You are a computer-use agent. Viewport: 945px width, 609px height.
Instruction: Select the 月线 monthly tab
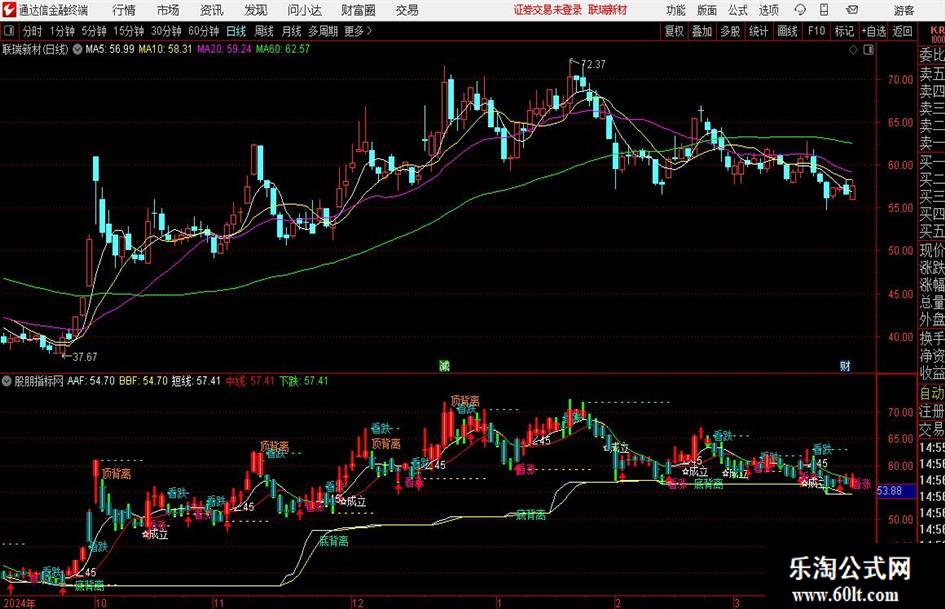click(x=291, y=31)
